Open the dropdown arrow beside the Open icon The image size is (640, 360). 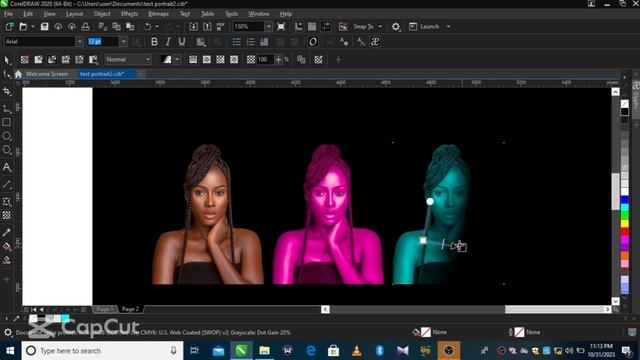(x=33, y=27)
